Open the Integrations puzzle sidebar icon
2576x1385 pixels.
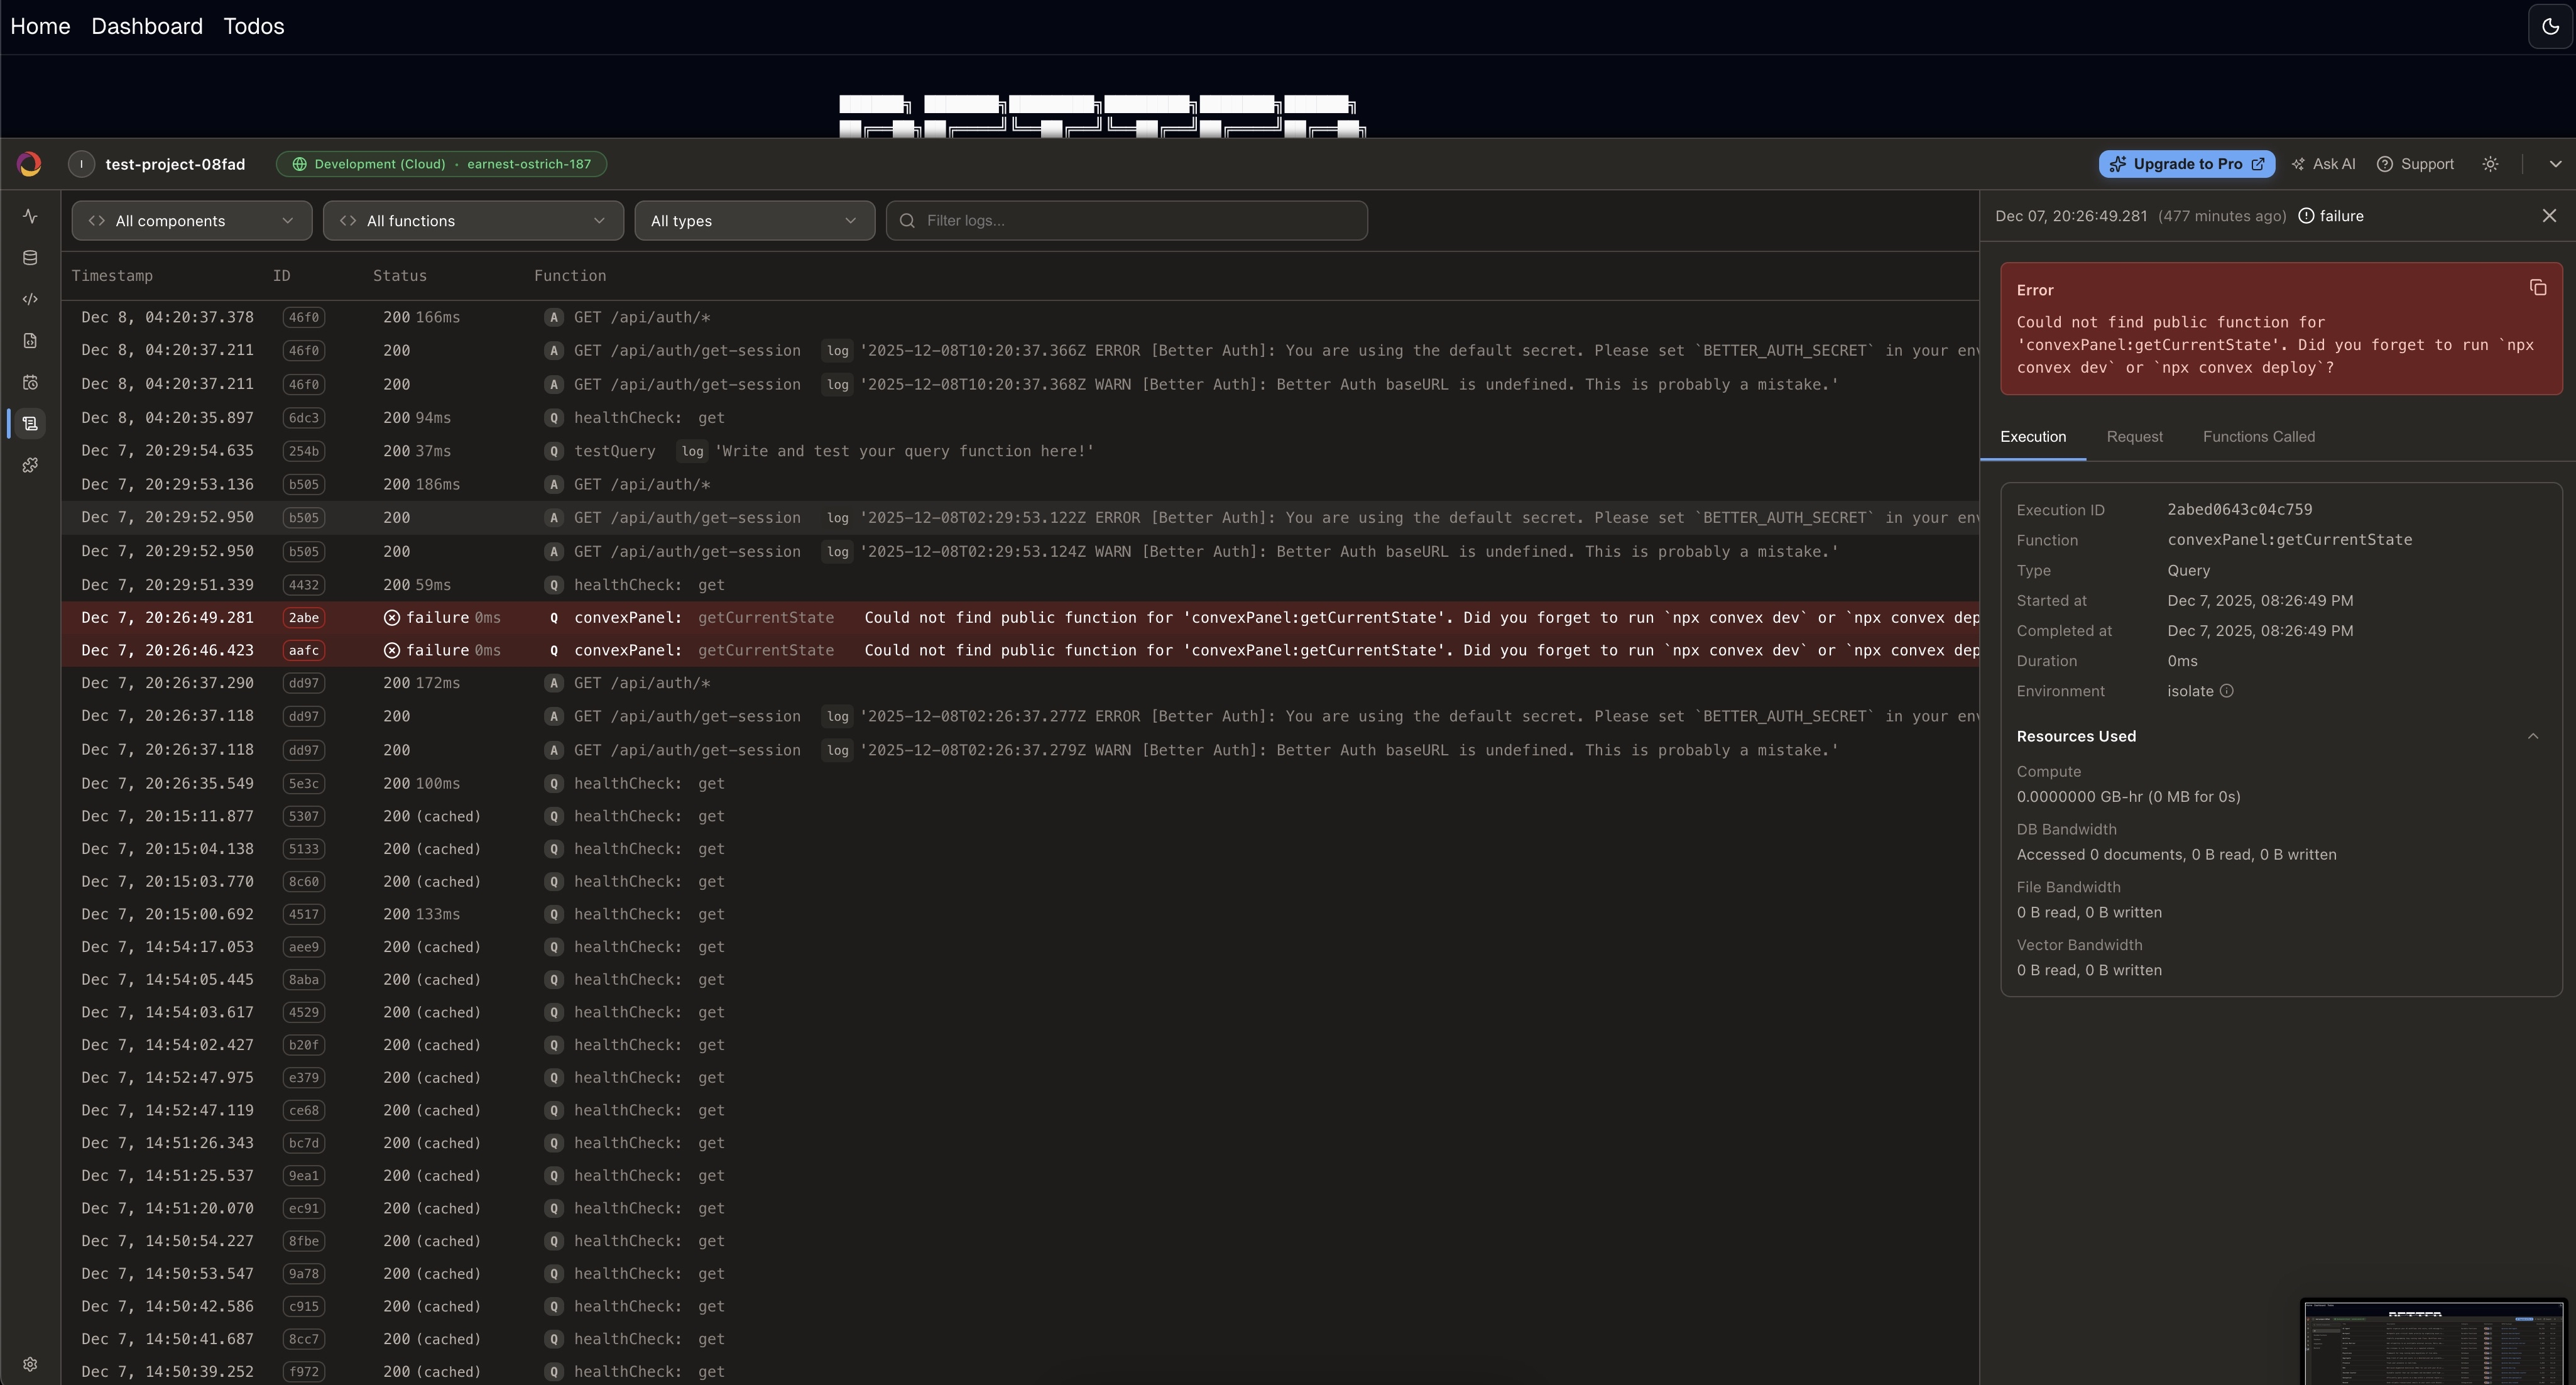(x=30, y=465)
